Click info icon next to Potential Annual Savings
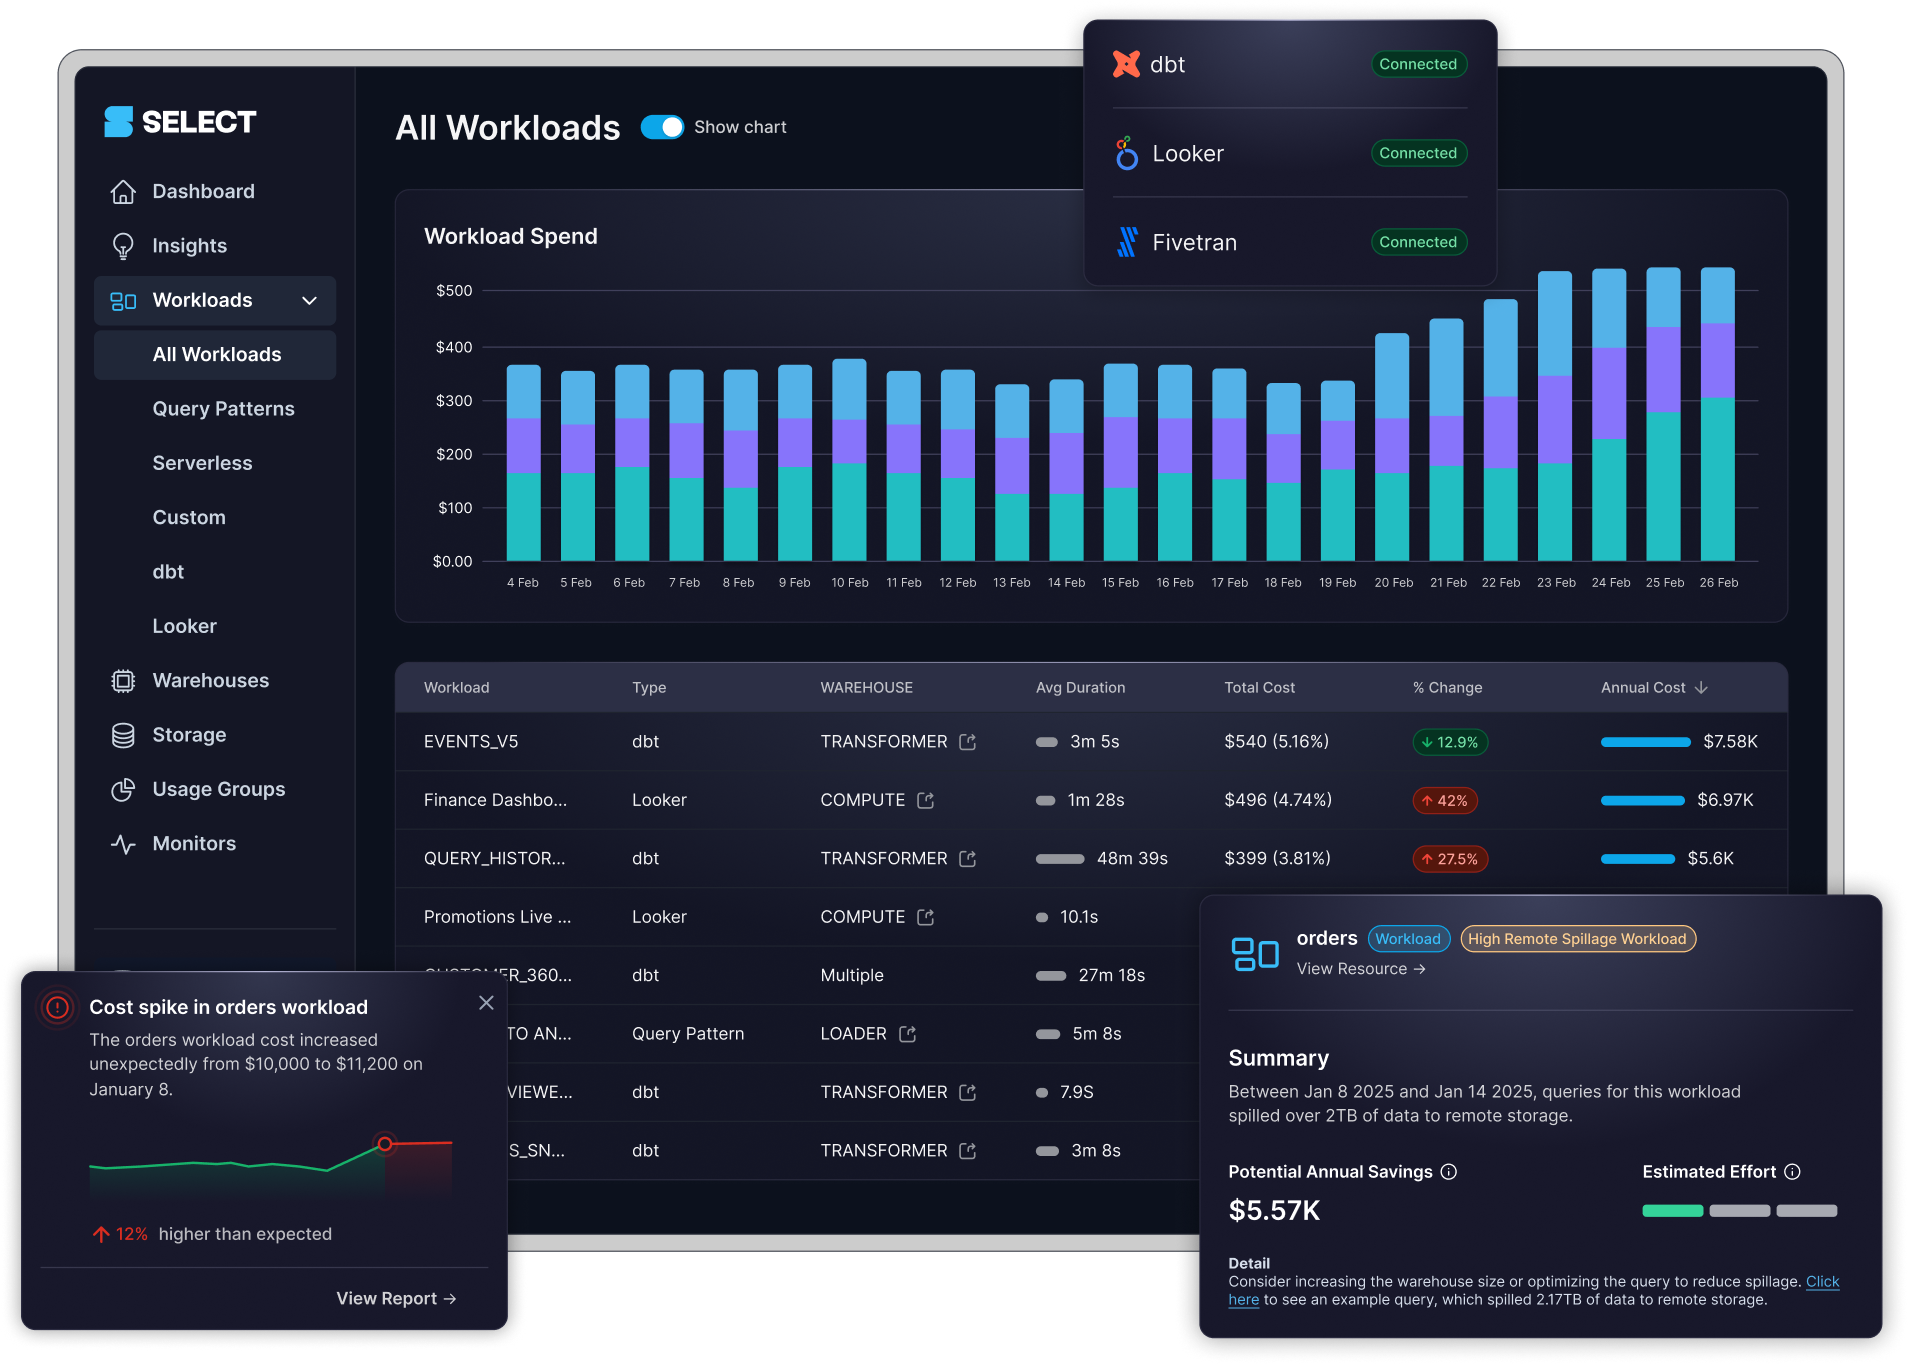The image size is (1910, 1366). (x=1448, y=1172)
